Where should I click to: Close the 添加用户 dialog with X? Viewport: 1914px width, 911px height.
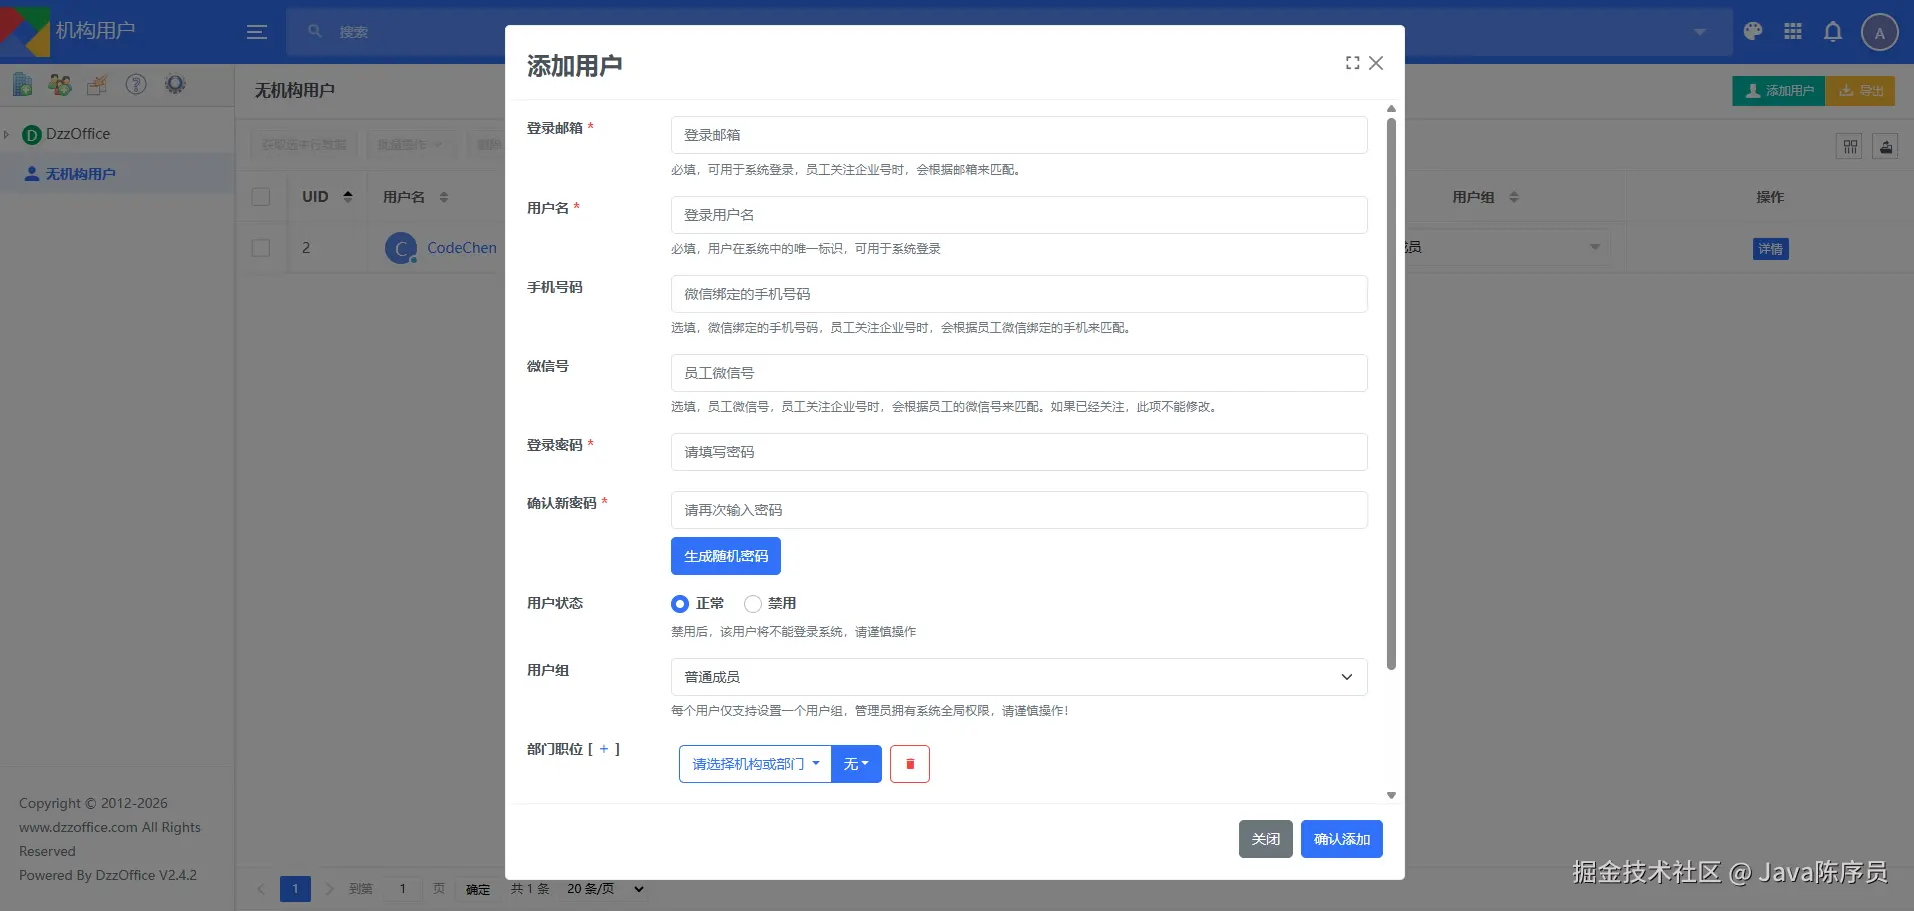1376,63
